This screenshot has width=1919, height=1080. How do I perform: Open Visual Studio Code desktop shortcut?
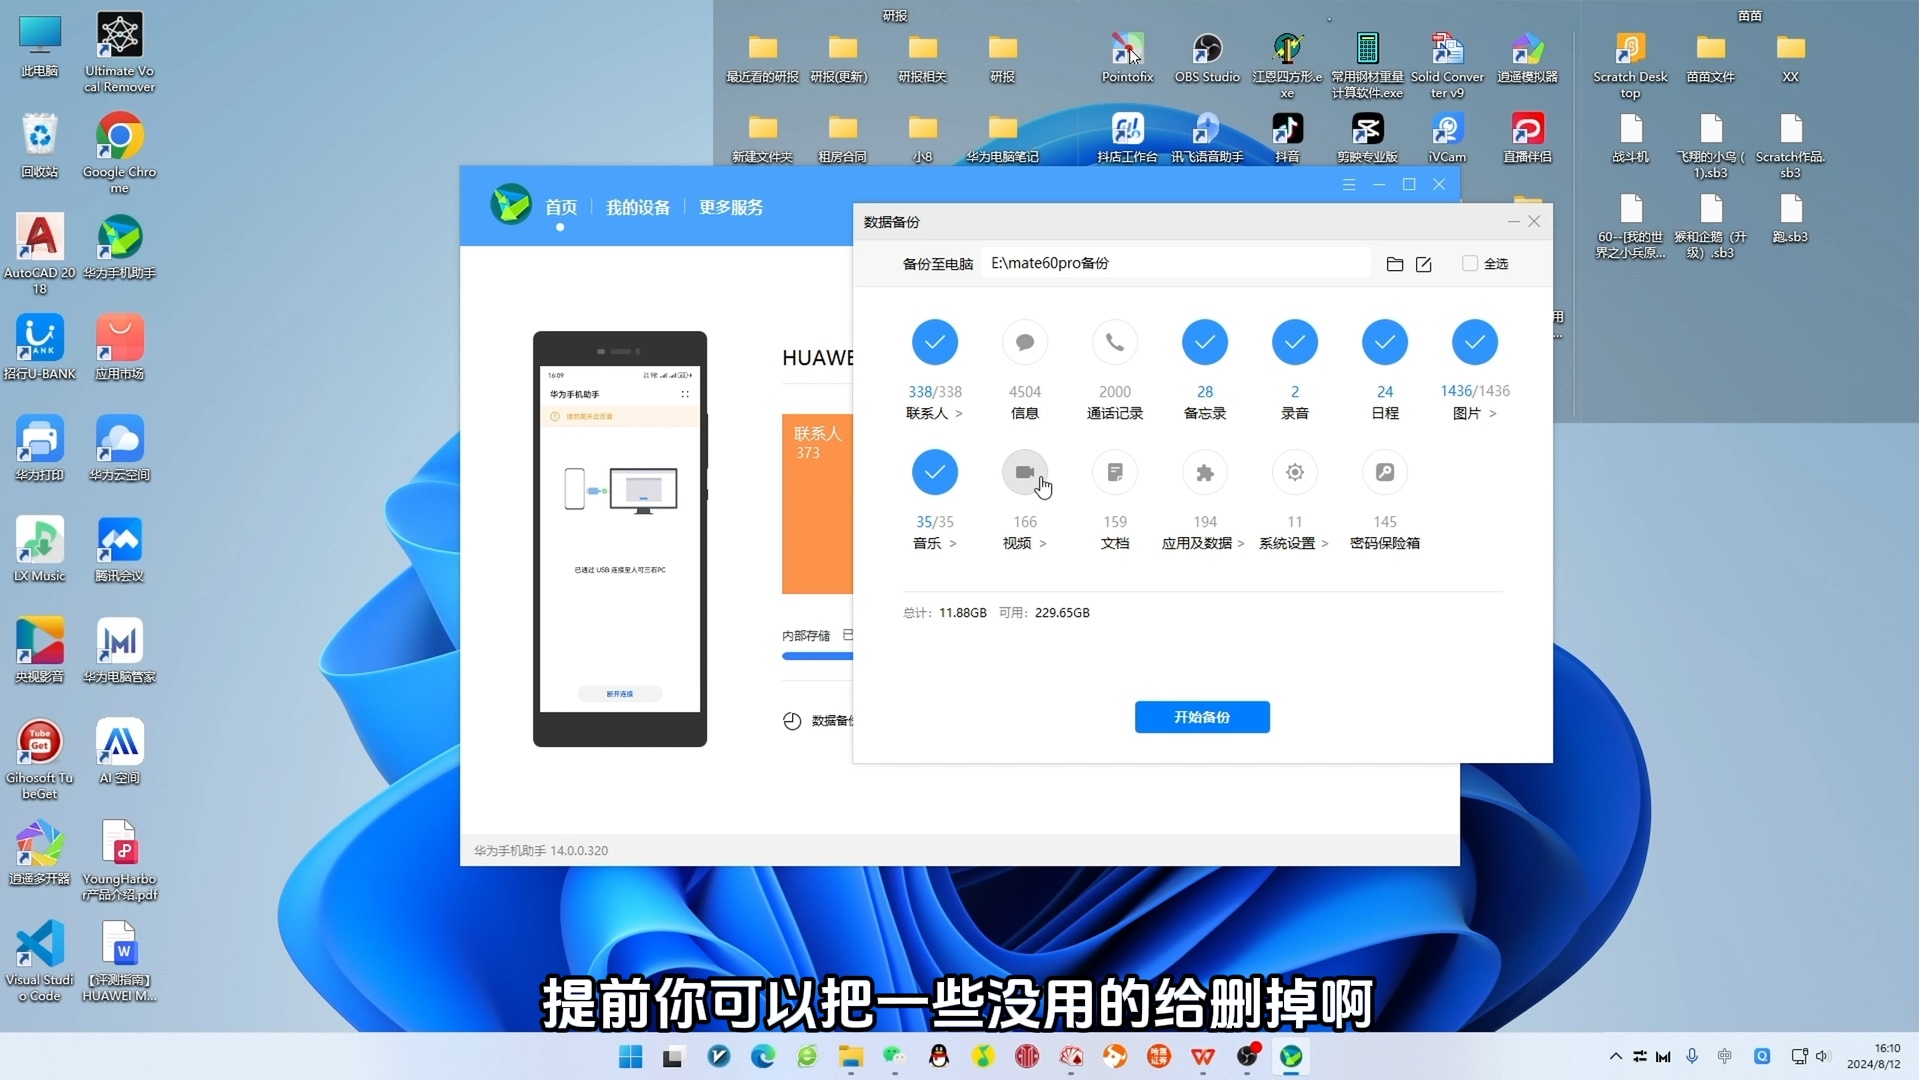pos(39,961)
